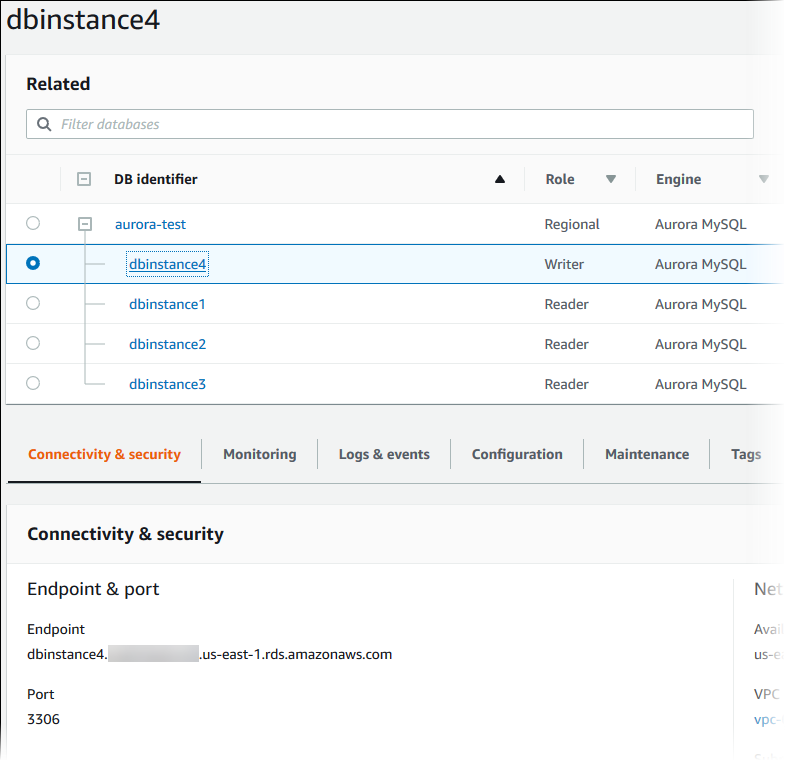Image resolution: width=785 pixels, height=761 pixels.
Task: Click the selected dbinstance4 radio button
Action: [x=33, y=264]
